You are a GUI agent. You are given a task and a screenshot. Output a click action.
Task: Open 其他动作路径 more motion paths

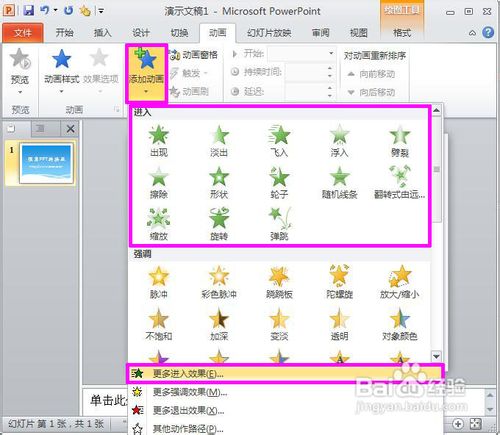click(285, 428)
